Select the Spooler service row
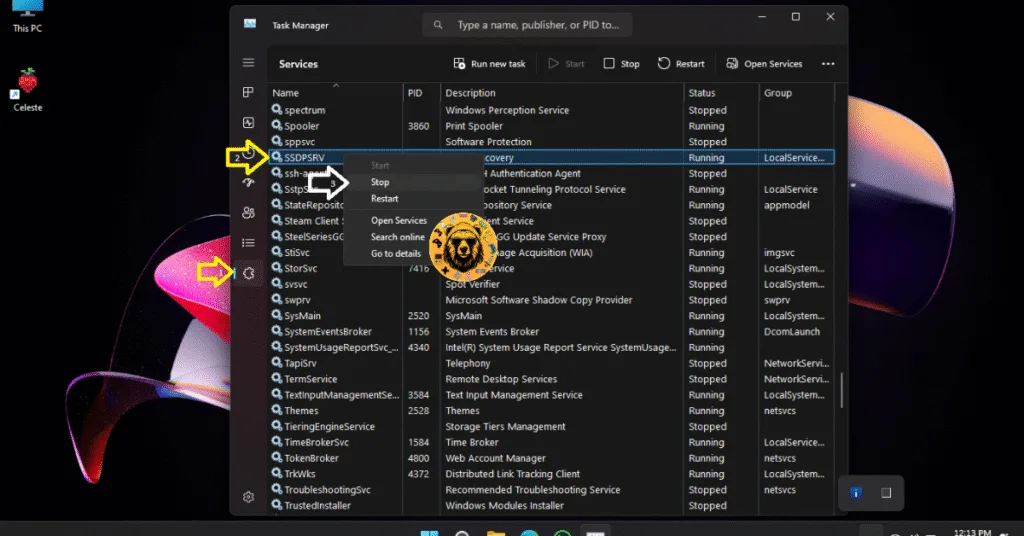 552,126
